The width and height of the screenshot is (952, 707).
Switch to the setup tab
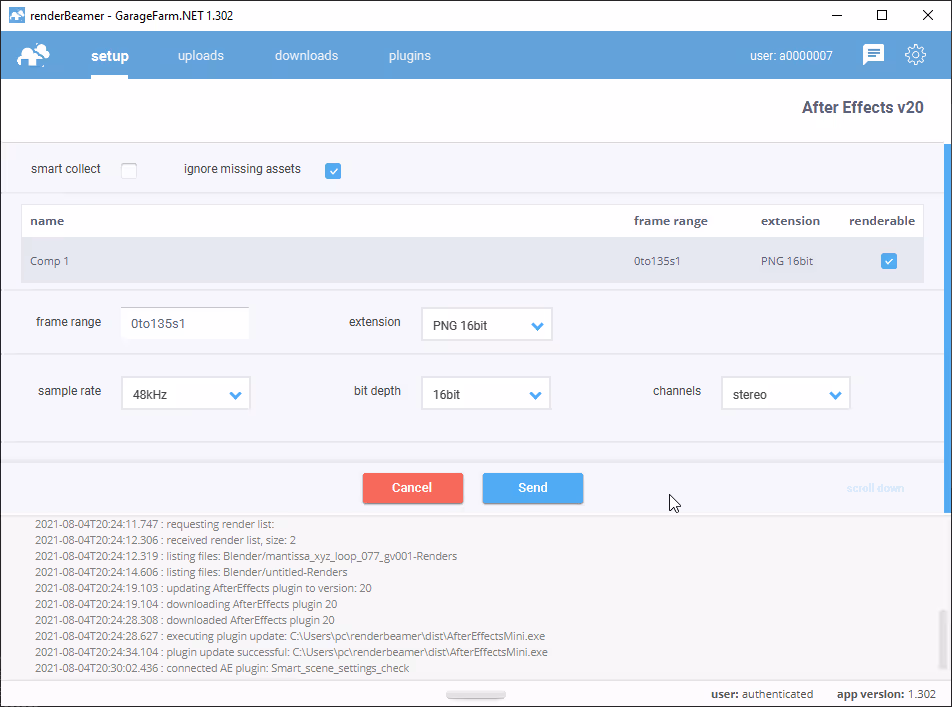(x=110, y=56)
